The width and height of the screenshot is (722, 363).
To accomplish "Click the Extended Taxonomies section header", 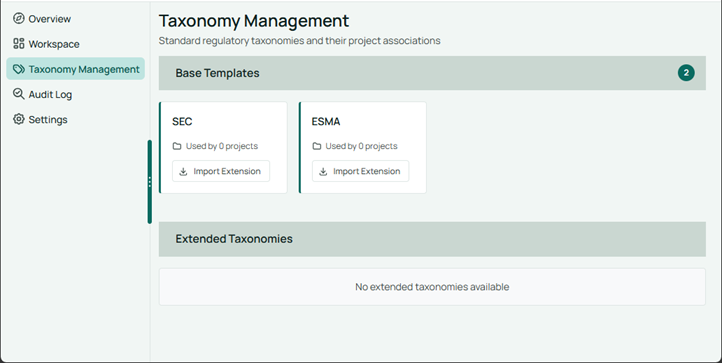I will tap(432, 239).
